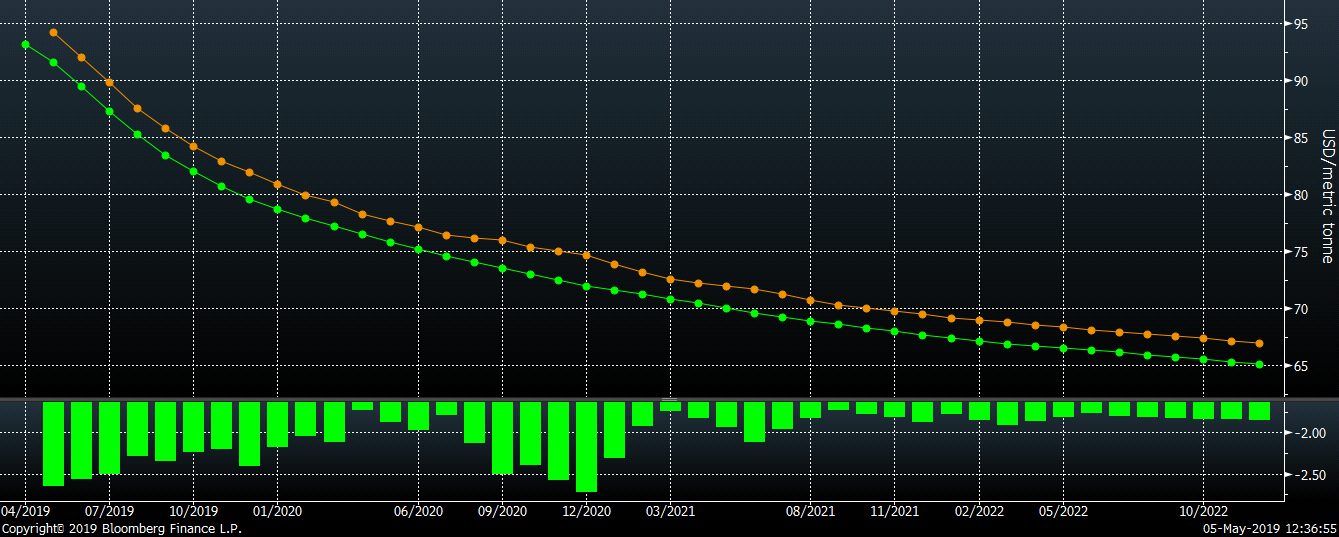The image size is (1339, 537).
Task: Click the tallest green bar near 12/2020
Action: point(587,446)
